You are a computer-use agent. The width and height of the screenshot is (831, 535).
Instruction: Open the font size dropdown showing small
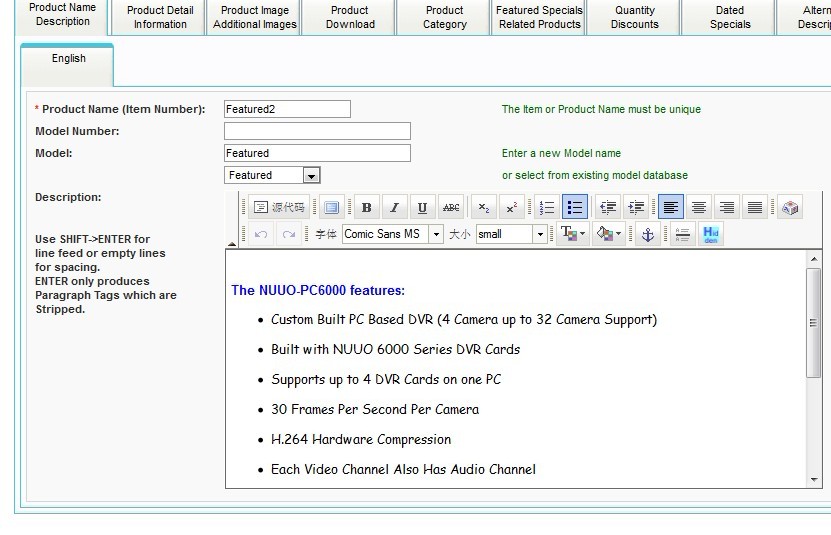coord(540,234)
